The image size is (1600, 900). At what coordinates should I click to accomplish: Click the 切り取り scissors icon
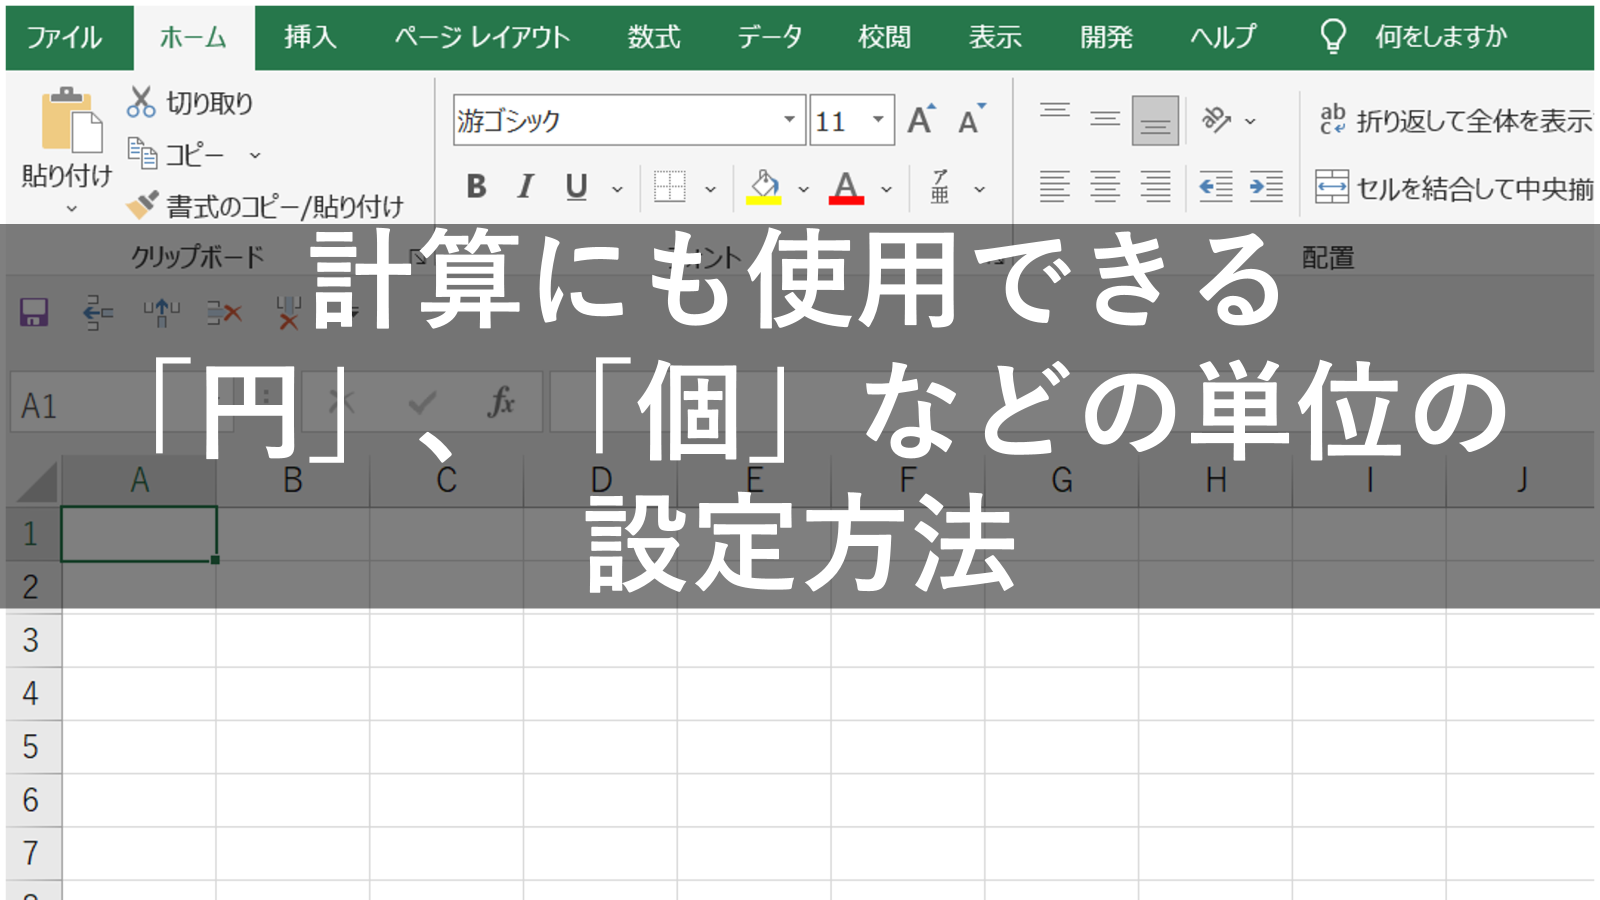141,102
